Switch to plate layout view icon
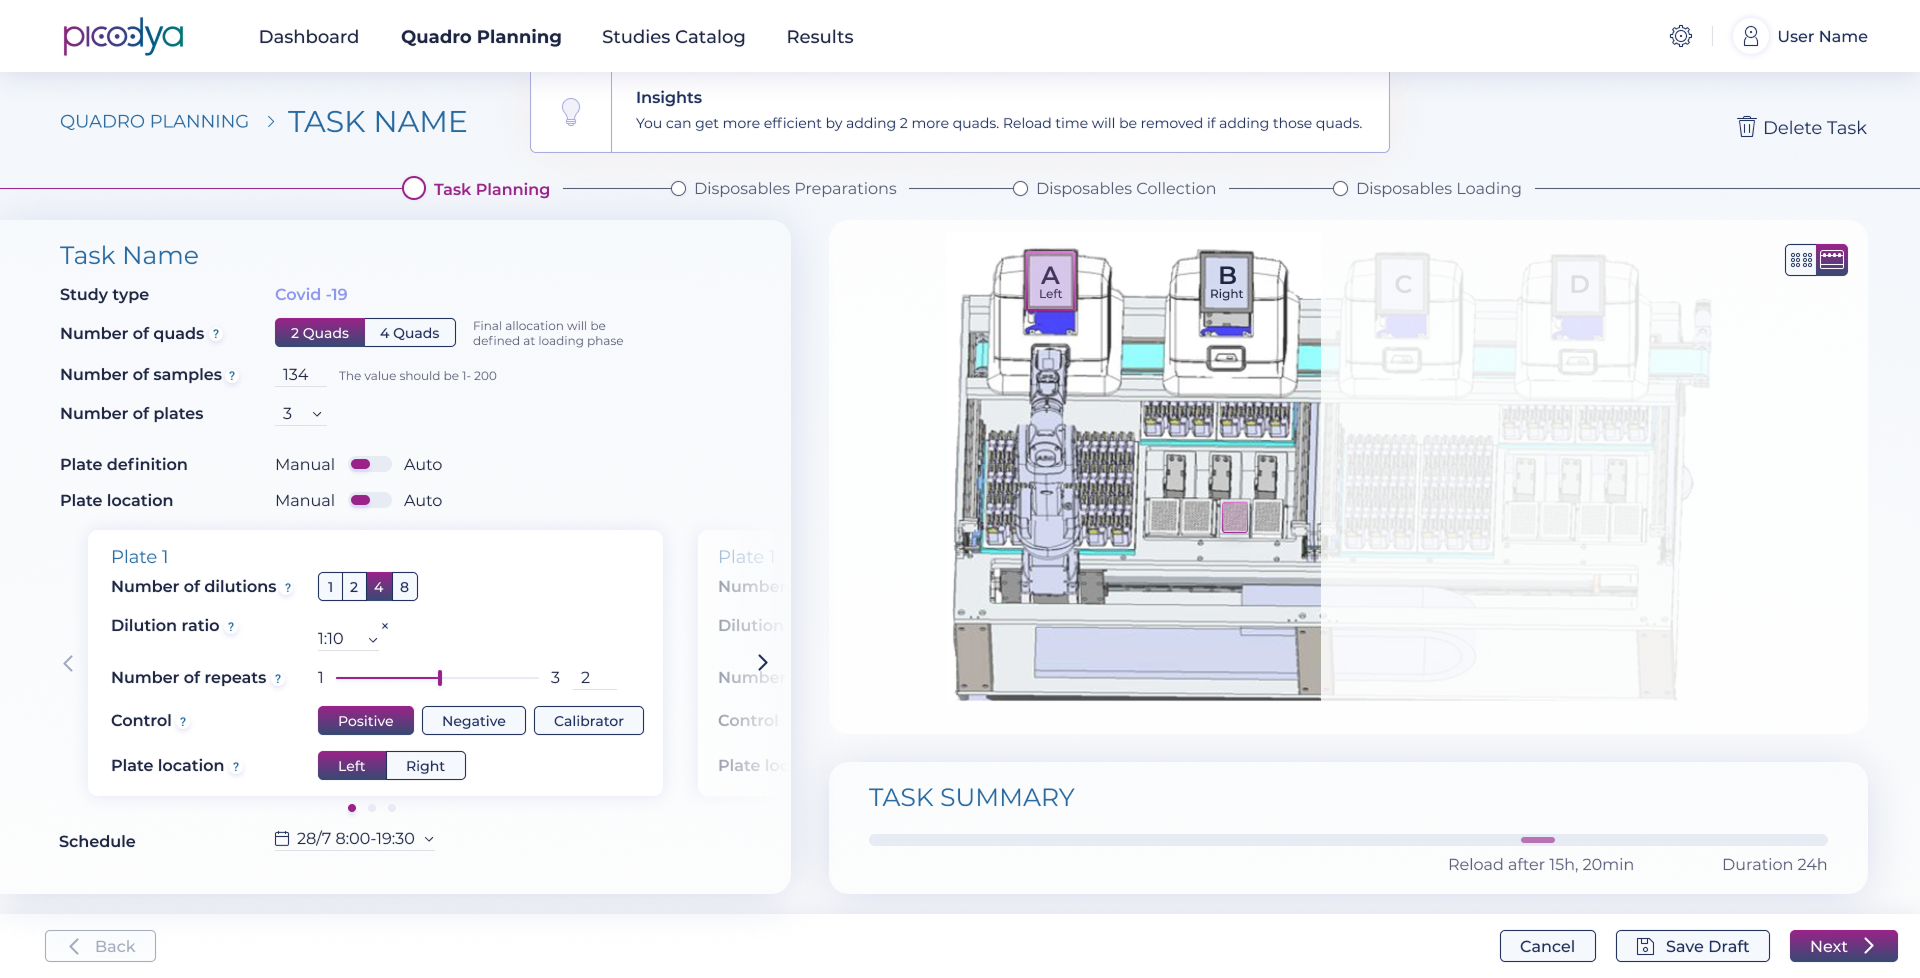This screenshot has width=1920, height=978. 1832,260
